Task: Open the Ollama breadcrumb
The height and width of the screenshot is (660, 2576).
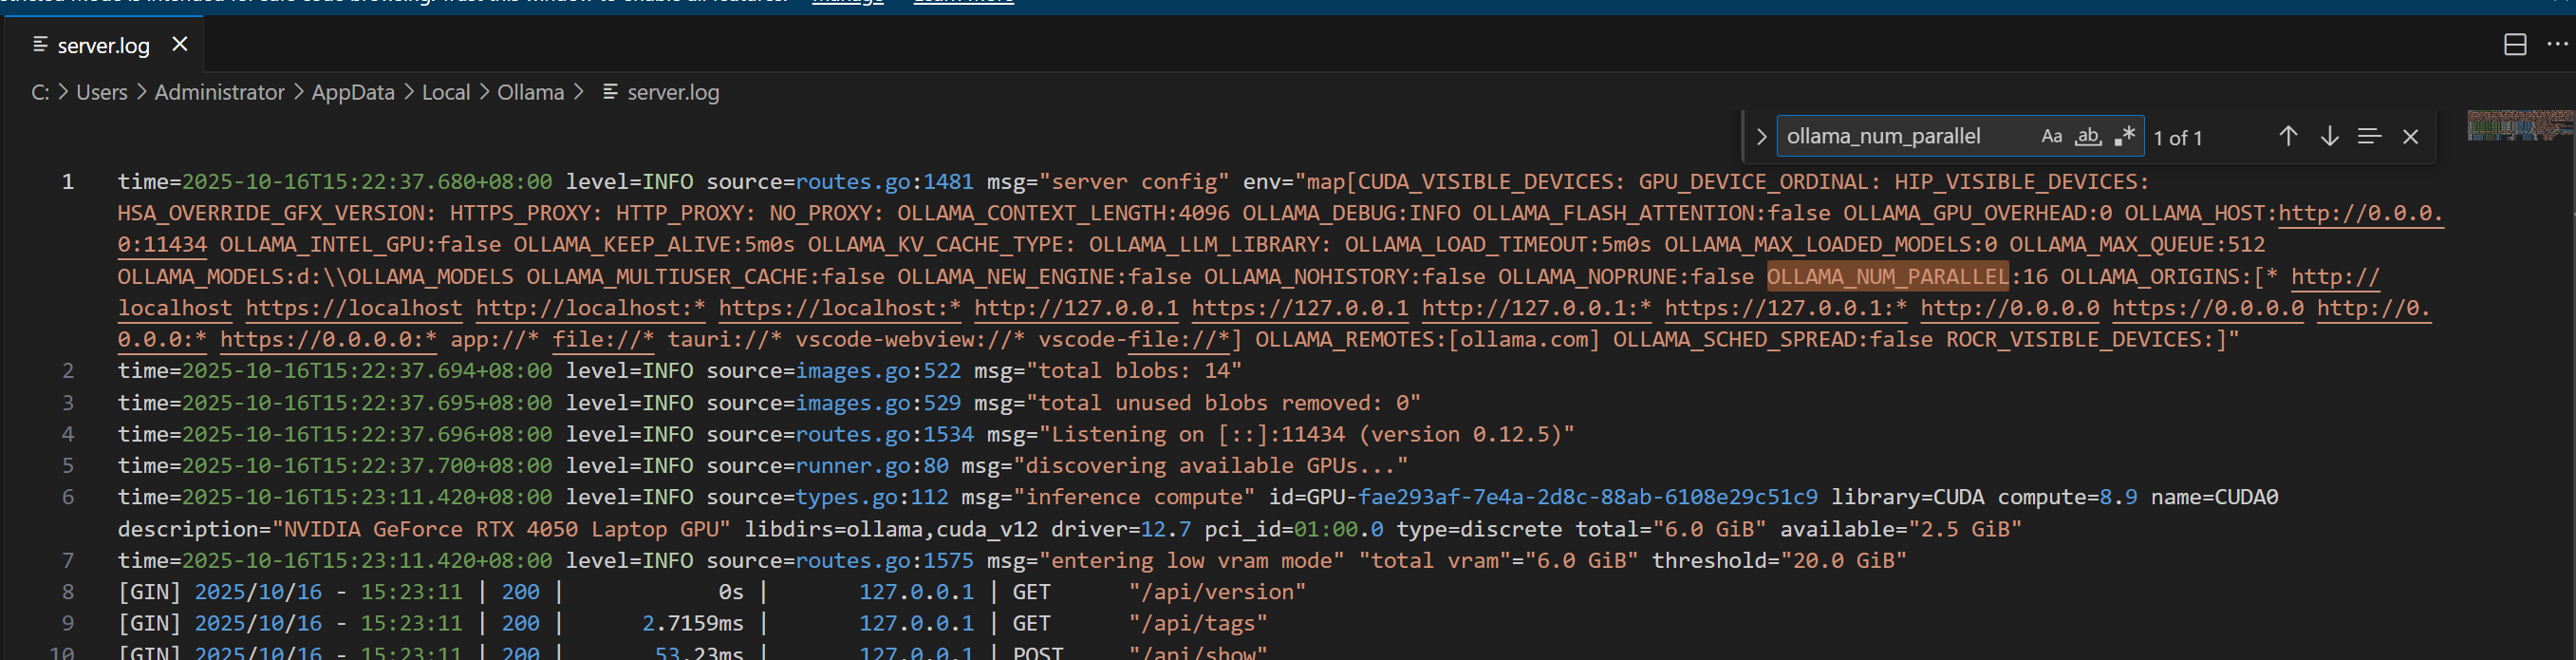Action: tap(531, 92)
